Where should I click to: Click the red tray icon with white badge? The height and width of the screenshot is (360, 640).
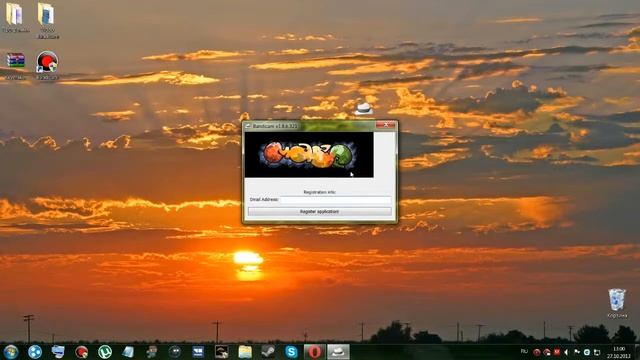(547, 352)
